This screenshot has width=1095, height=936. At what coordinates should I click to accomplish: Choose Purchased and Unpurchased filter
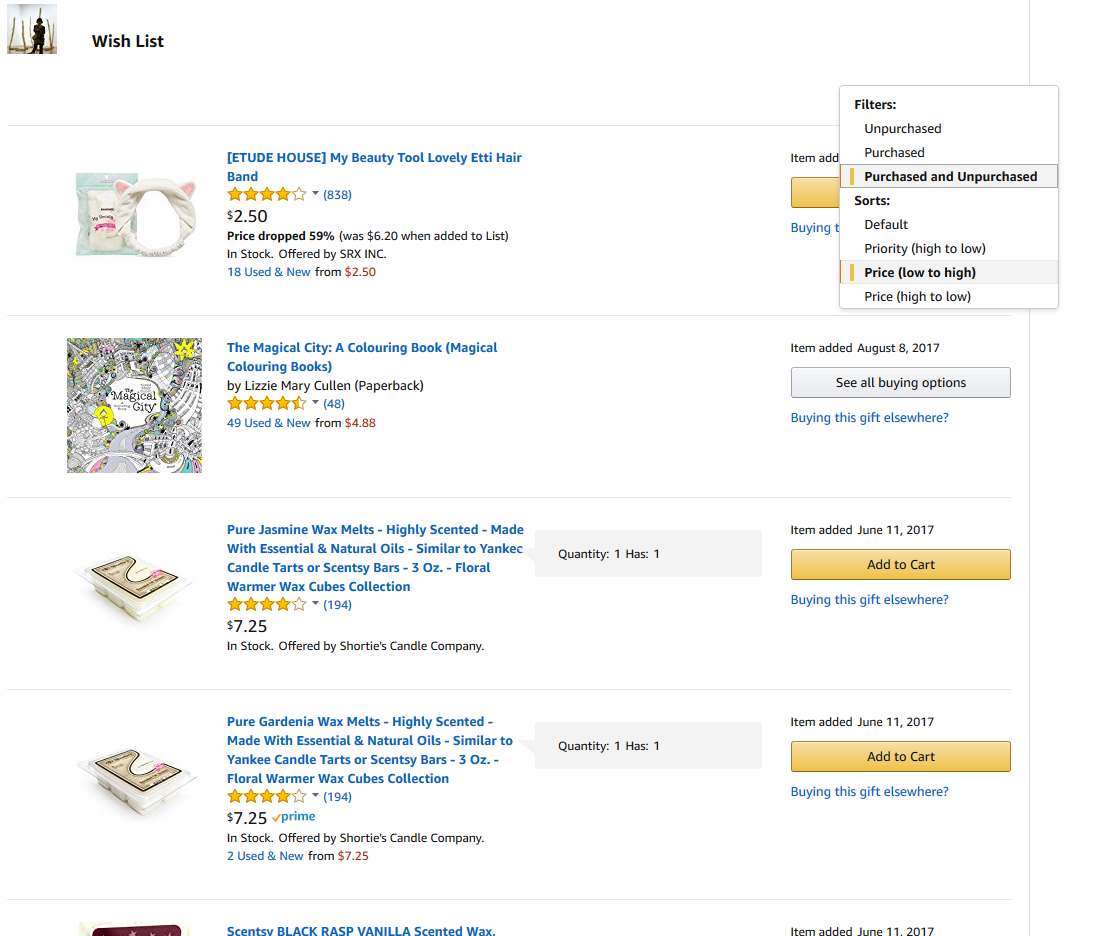pyautogui.click(x=948, y=176)
